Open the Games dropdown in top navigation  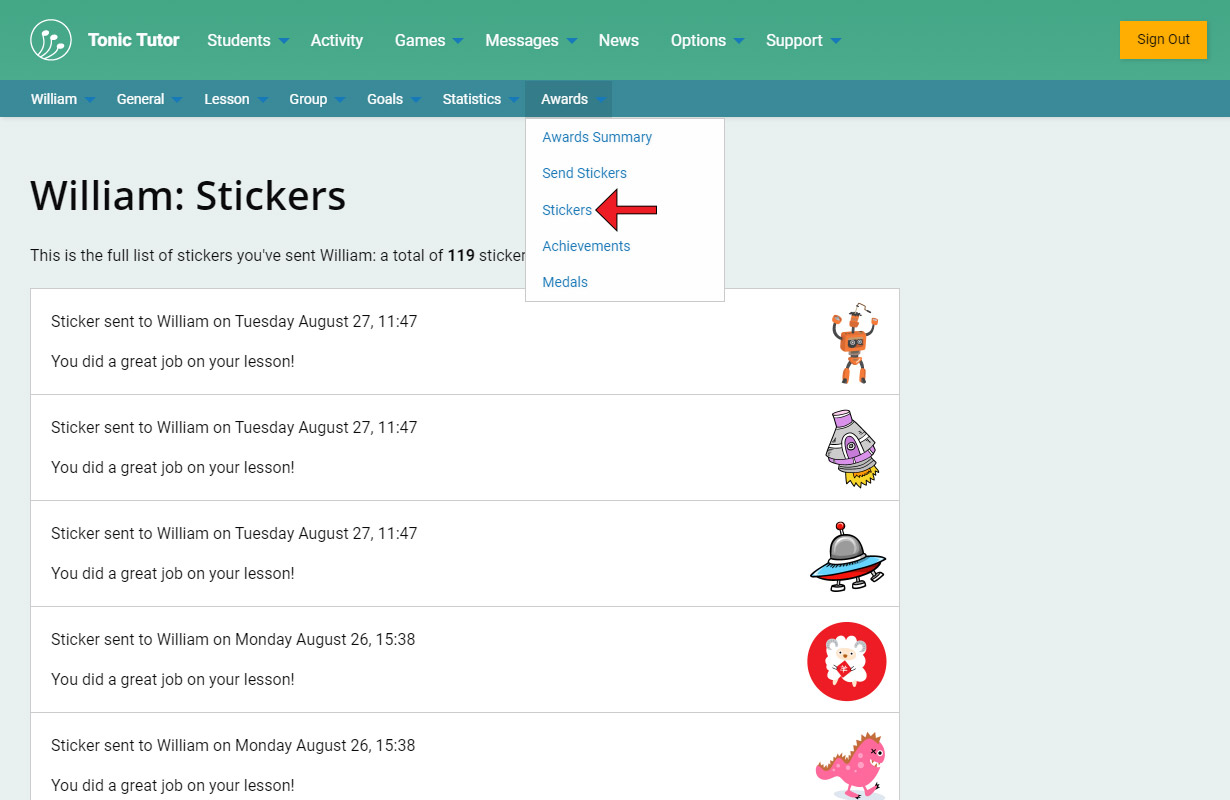point(428,40)
